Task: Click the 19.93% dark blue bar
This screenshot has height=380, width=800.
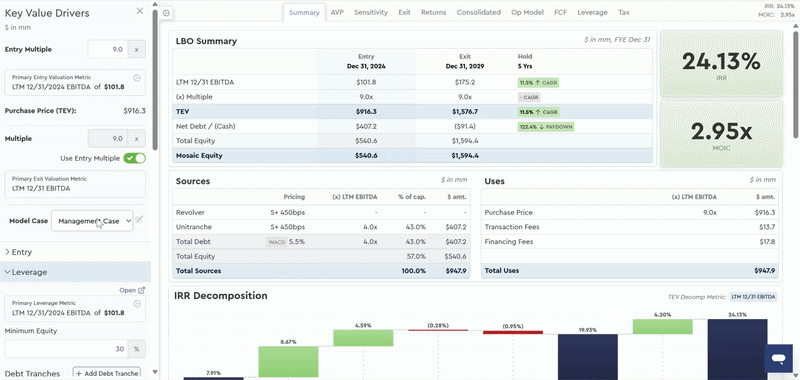Action: (x=588, y=357)
